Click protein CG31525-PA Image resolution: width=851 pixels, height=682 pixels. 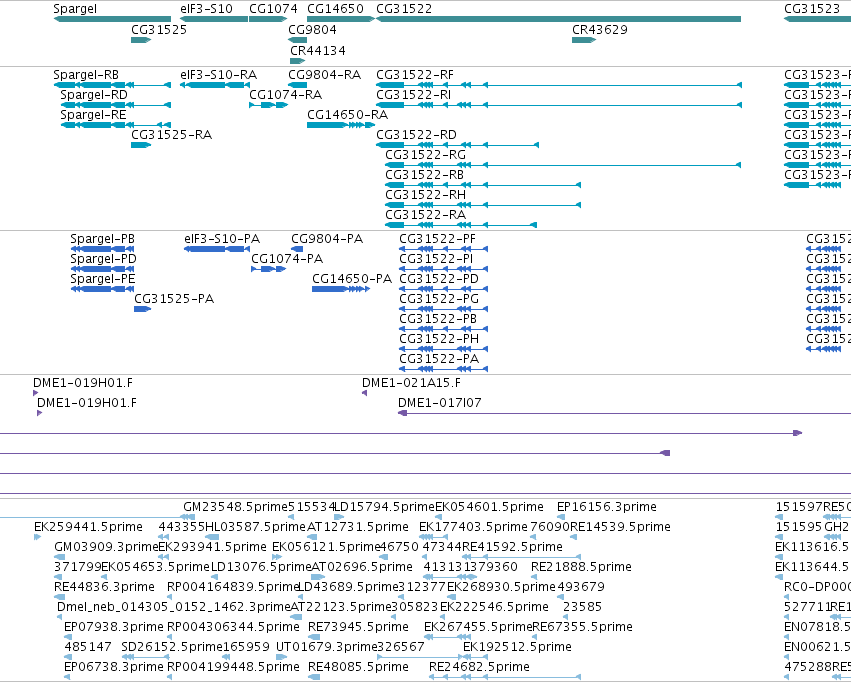[143, 309]
